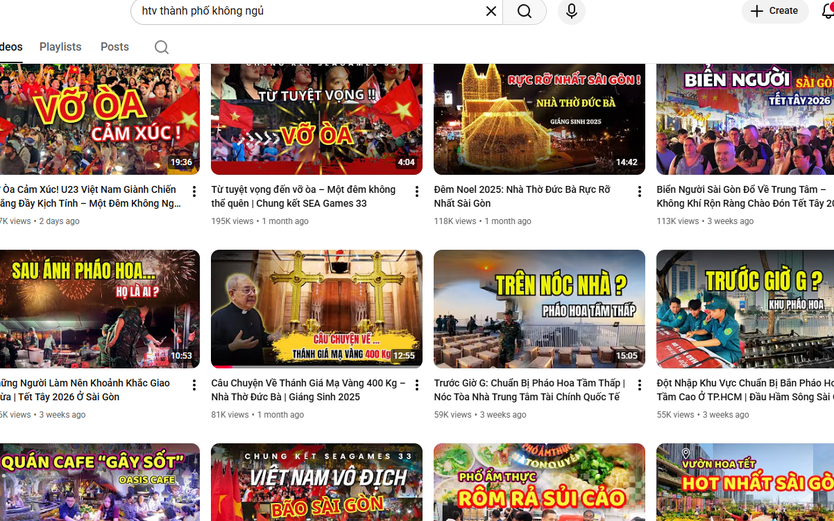Open the title ending 'Tết Tây 2026 Ở Sài Gòn'
Viewport: 834px width, 521px height.
(85, 390)
